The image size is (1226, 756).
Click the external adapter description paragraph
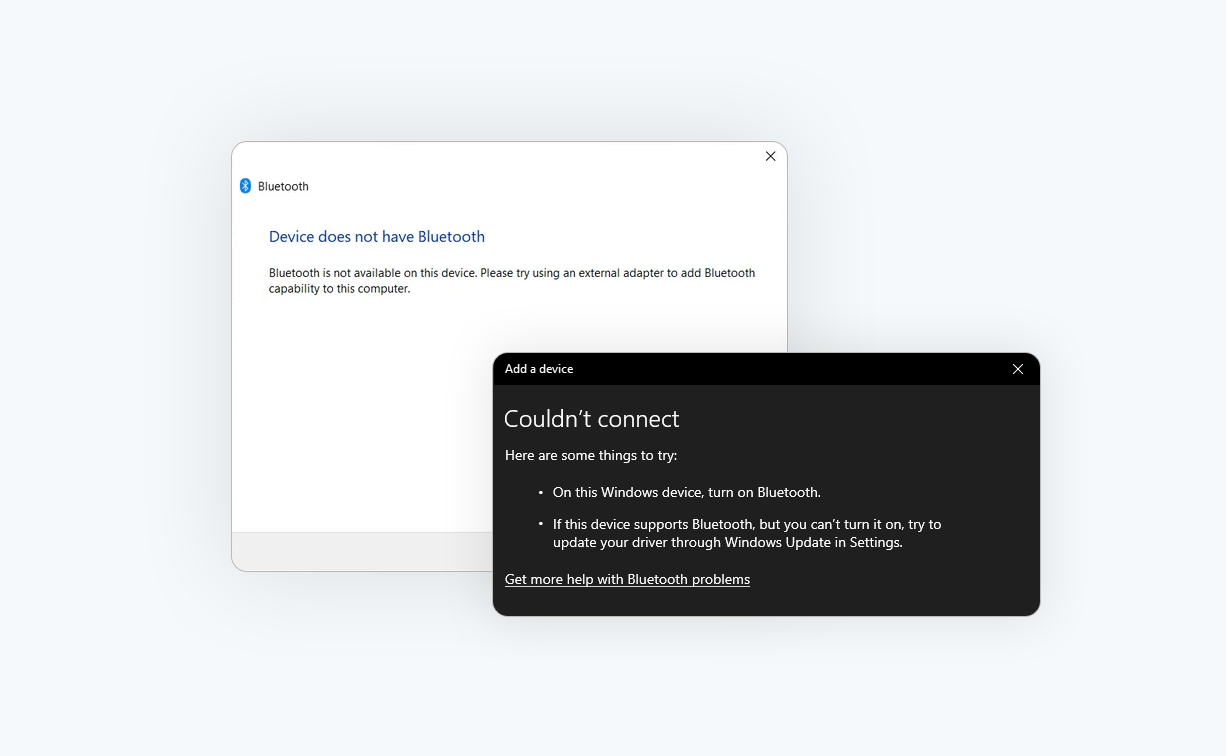[512, 280]
